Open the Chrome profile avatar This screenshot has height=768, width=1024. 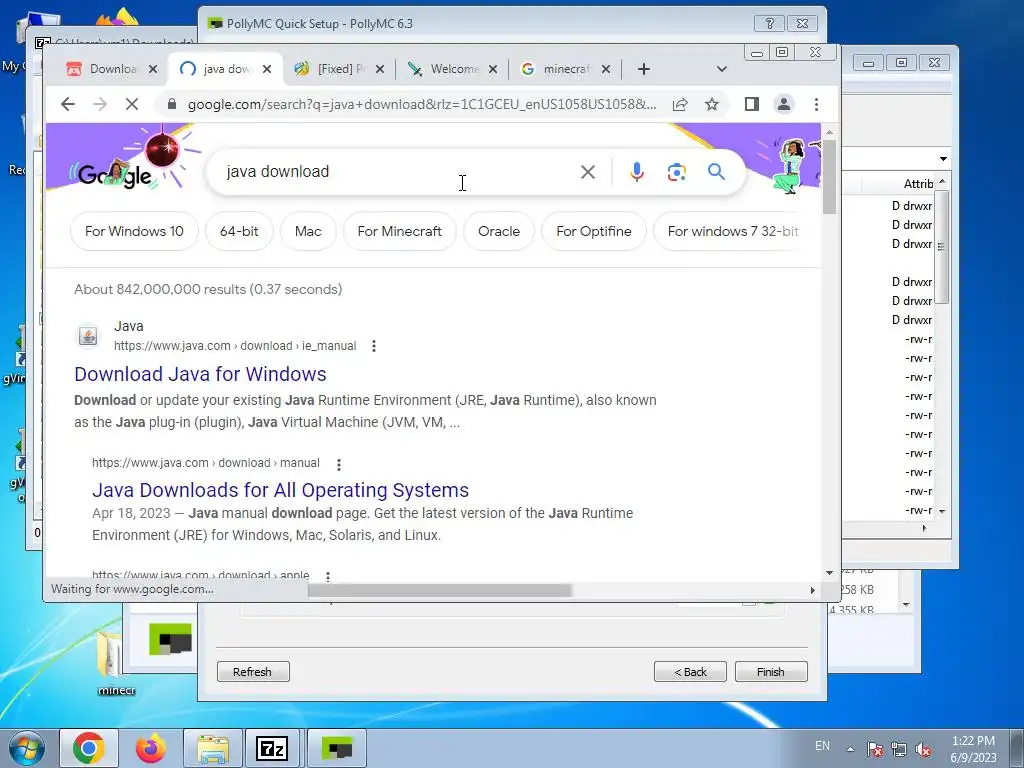[x=784, y=104]
